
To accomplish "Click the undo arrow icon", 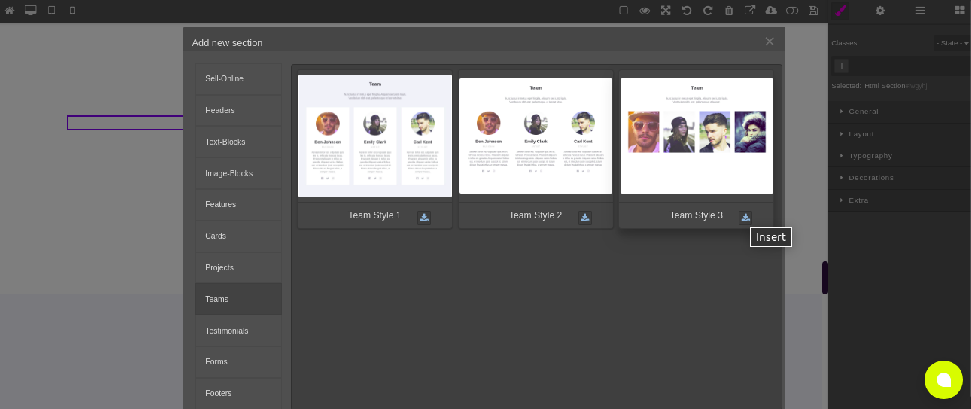I will pyautogui.click(x=687, y=11).
